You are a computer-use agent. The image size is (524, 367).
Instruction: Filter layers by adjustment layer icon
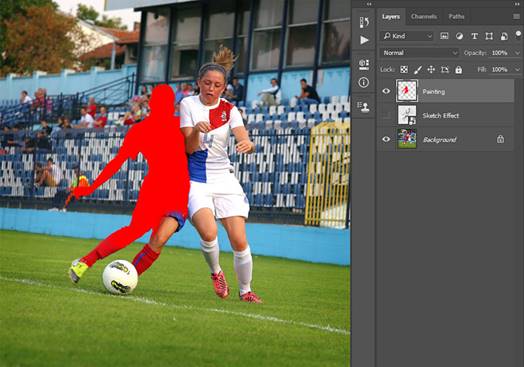[460, 36]
